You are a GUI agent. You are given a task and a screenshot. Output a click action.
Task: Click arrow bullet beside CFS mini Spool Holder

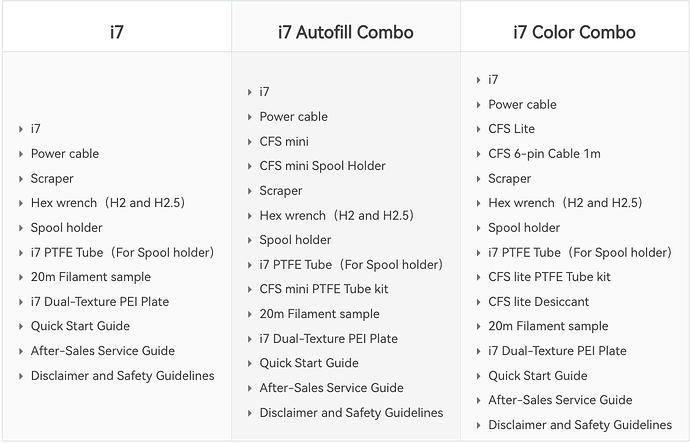coord(250,166)
